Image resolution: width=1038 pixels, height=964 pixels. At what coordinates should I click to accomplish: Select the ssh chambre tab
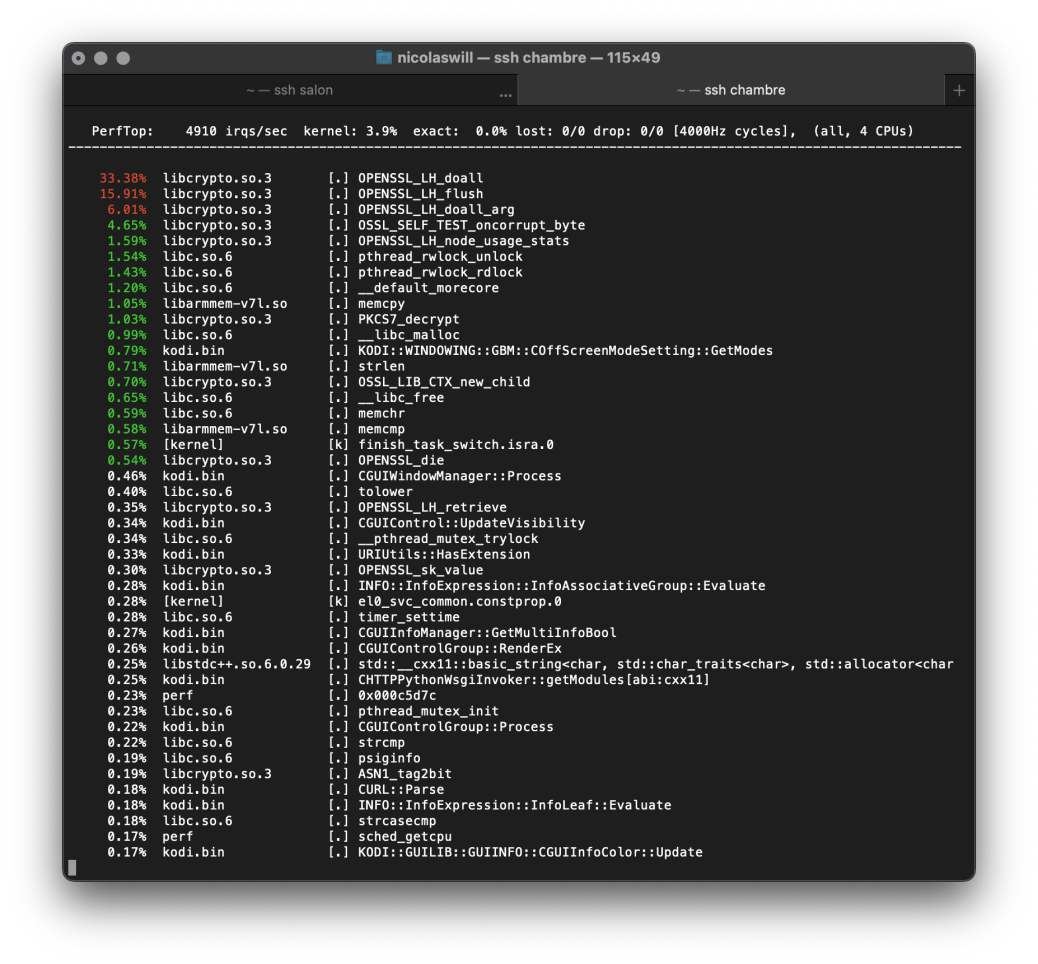click(730, 90)
